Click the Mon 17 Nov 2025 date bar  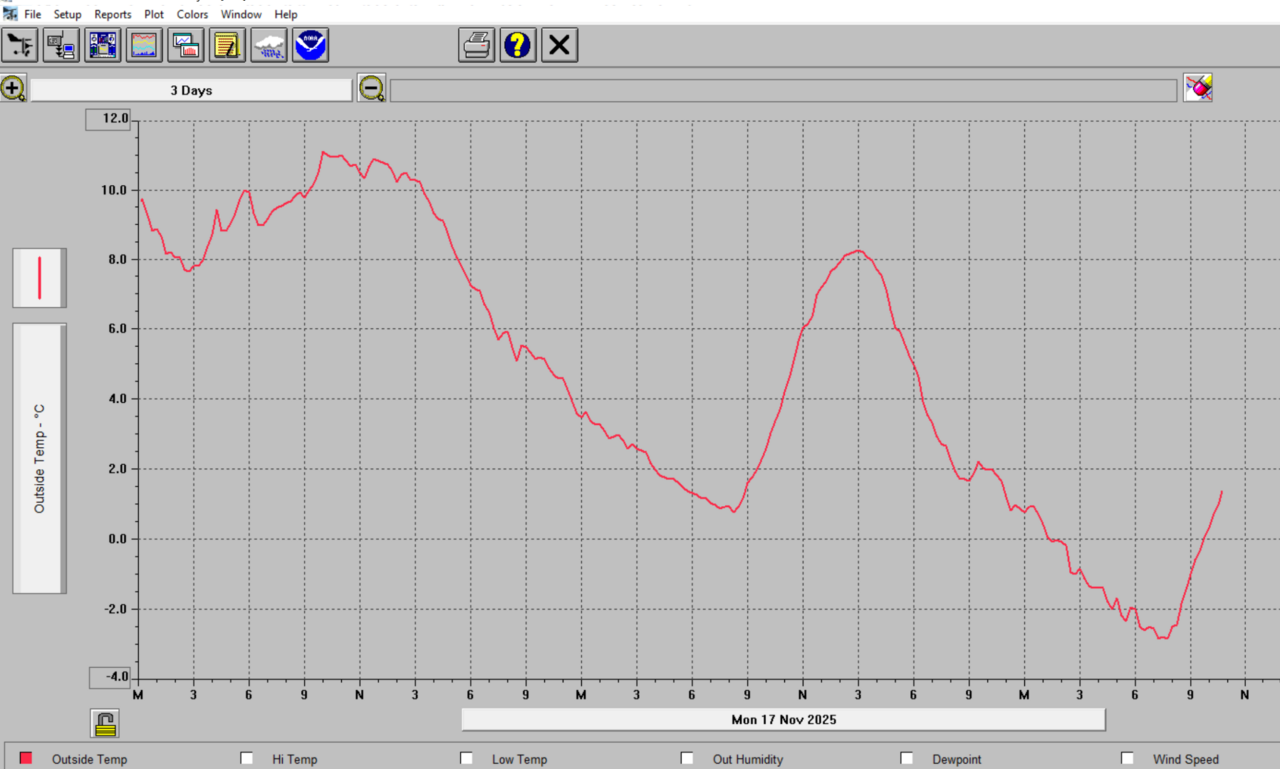(783, 720)
